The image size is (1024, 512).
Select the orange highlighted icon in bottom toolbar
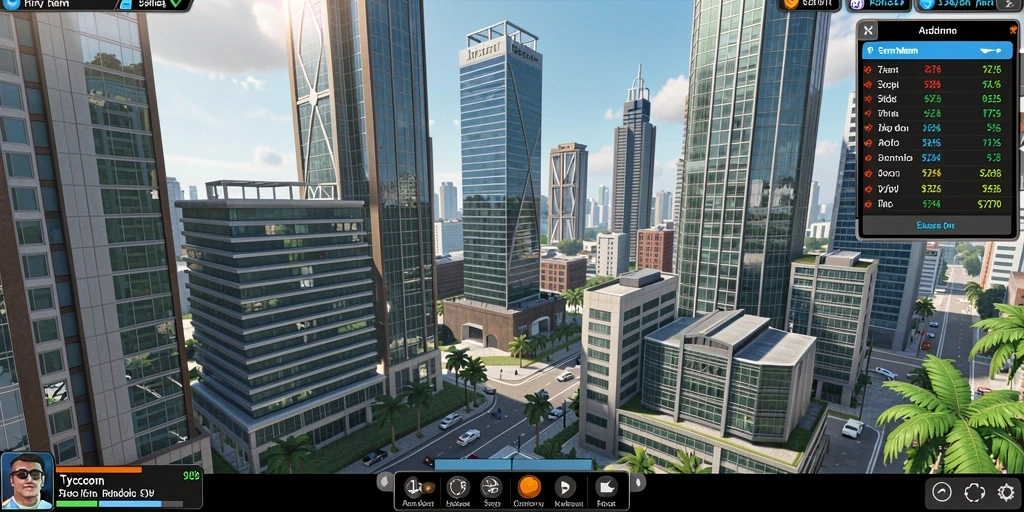tap(529, 487)
